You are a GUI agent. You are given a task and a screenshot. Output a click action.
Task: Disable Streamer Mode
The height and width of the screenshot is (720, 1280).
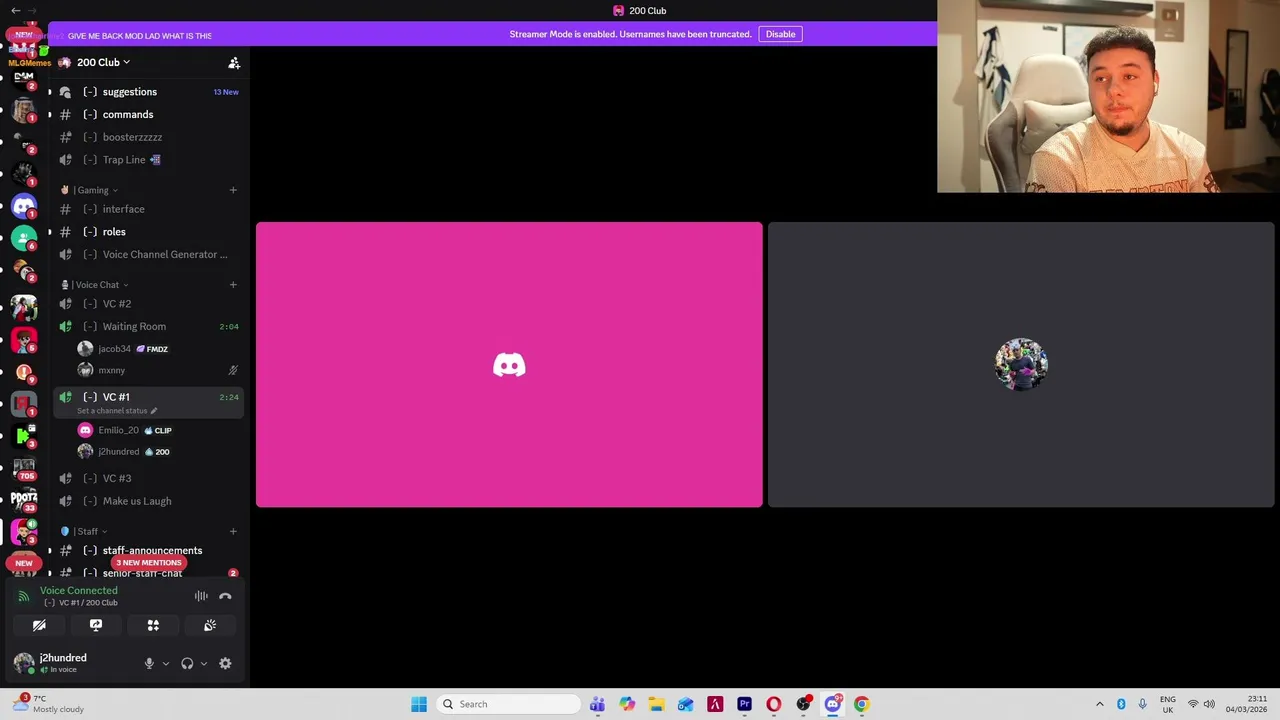pos(780,34)
